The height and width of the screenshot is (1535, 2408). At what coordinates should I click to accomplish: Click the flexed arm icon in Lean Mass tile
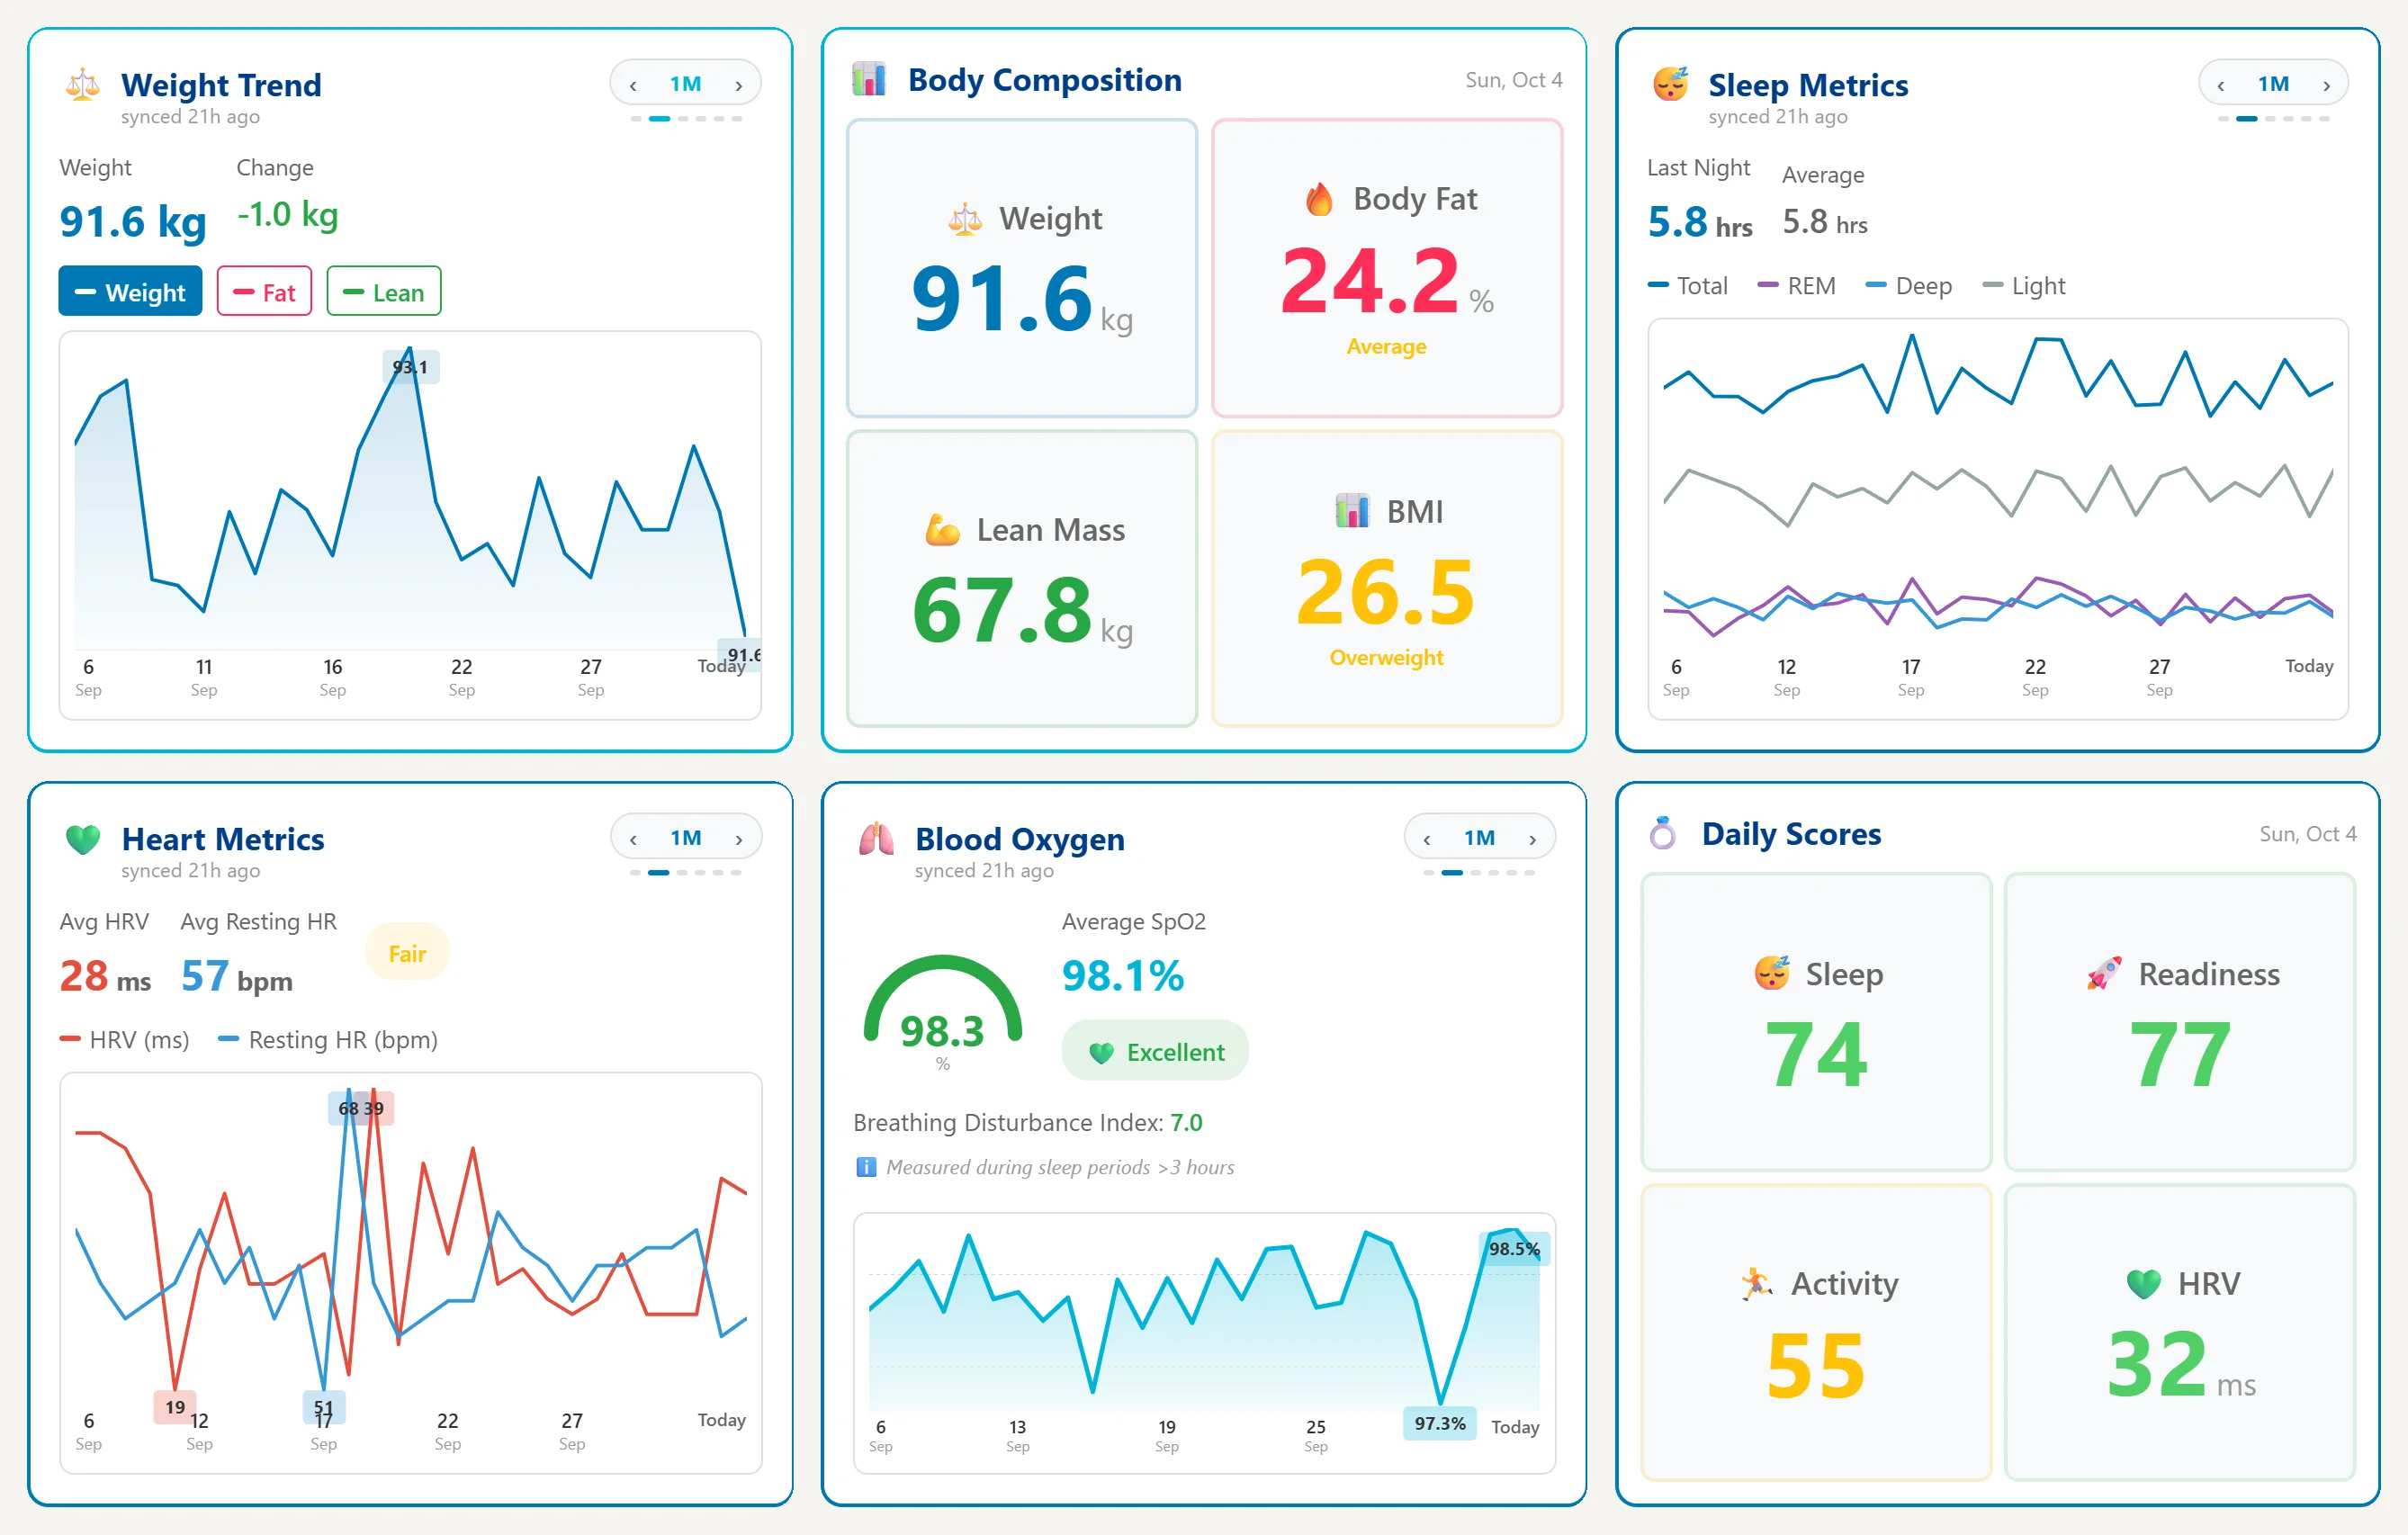point(942,530)
